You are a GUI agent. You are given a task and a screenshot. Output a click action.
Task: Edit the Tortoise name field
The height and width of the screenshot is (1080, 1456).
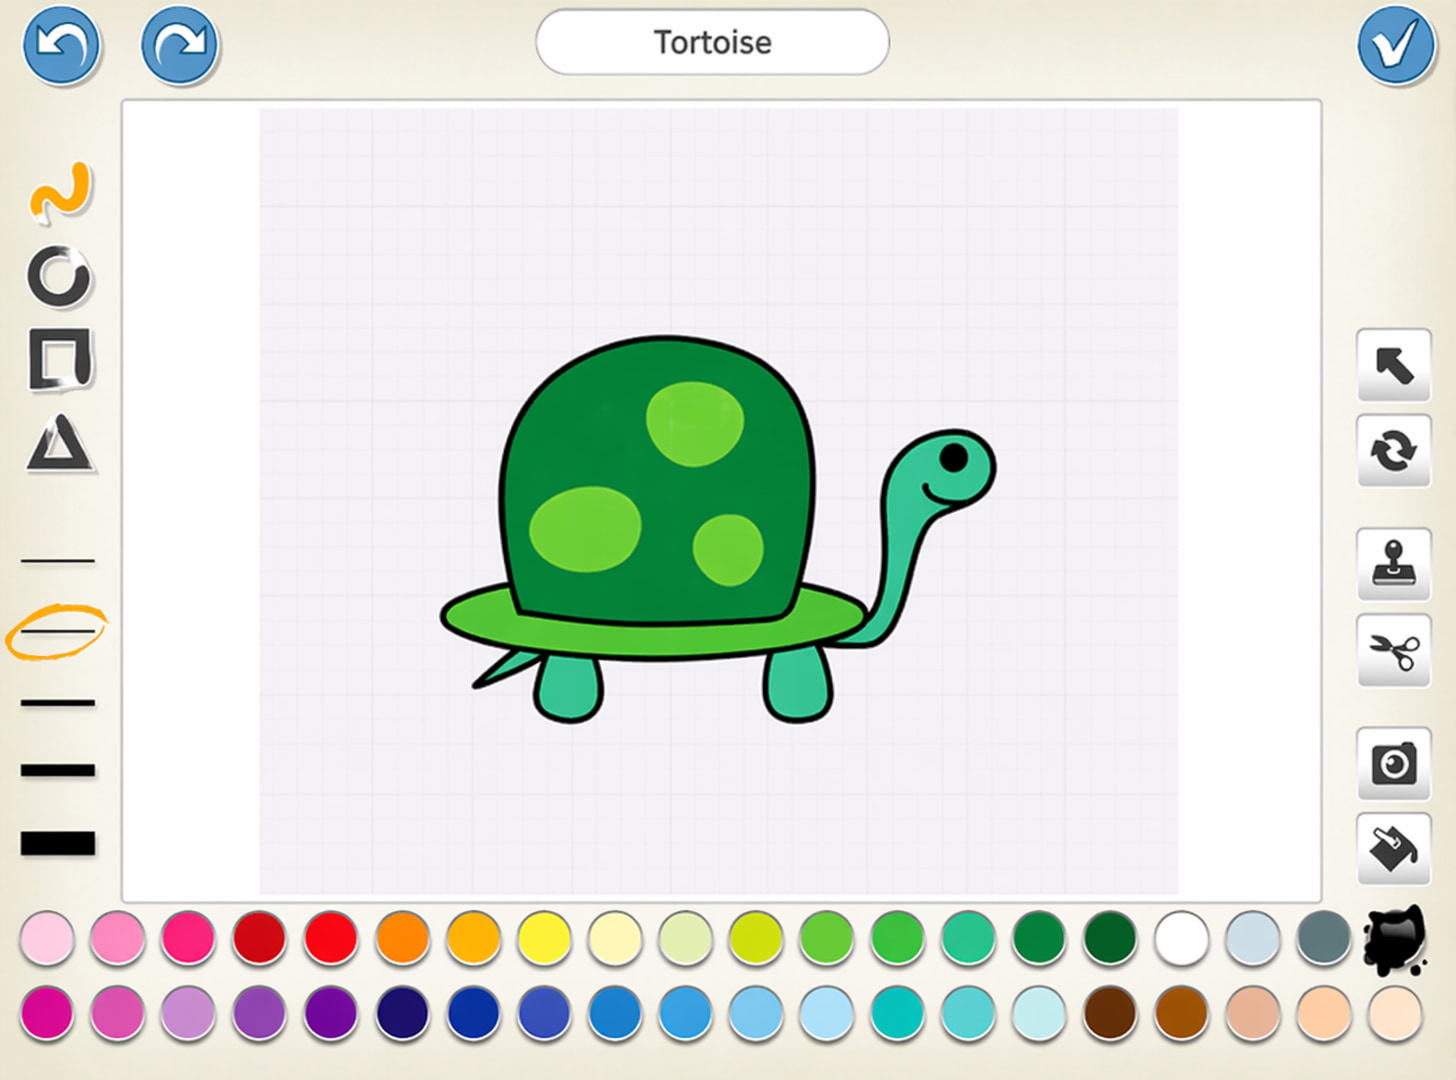tap(712, 42)
